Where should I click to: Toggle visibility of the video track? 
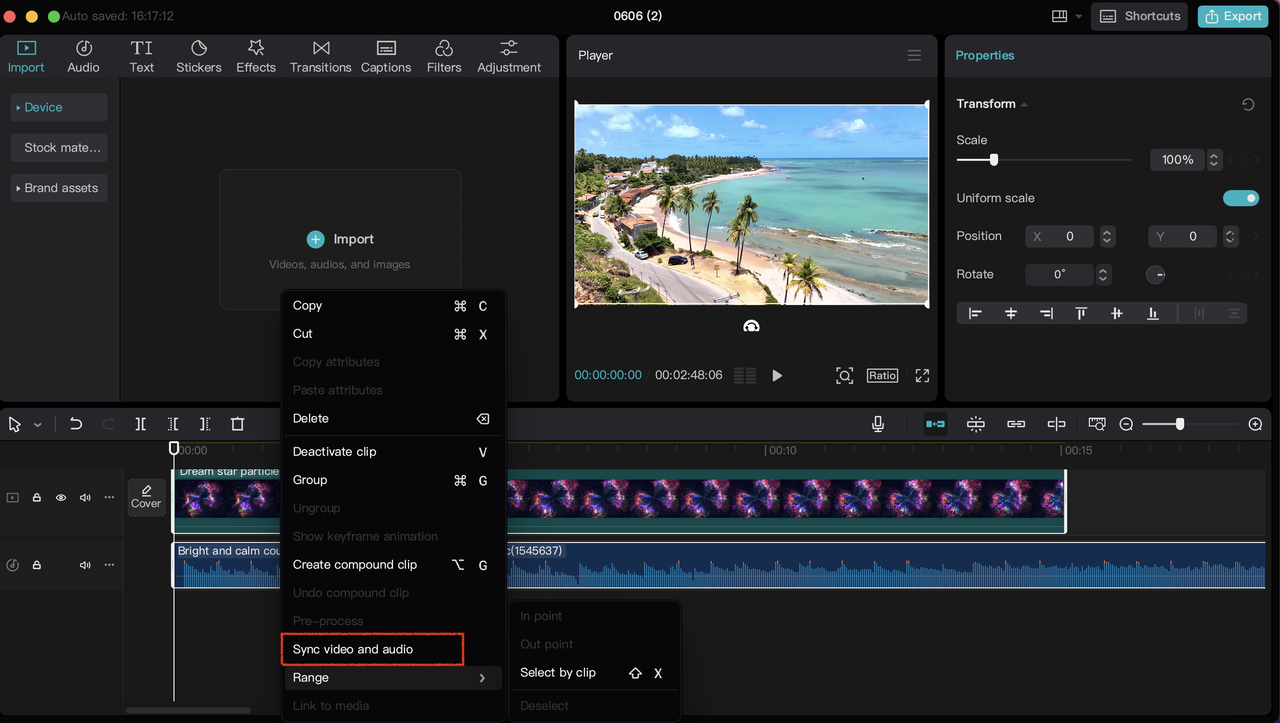click(60, 497)
